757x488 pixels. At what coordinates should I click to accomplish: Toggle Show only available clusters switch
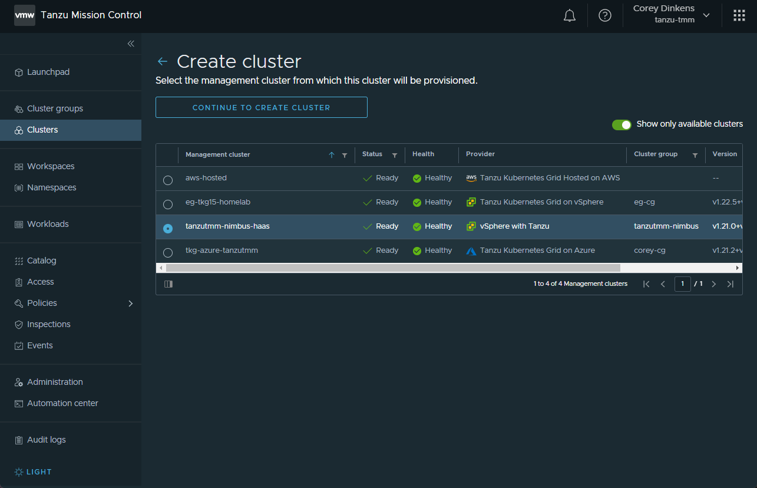click(621, 125)
